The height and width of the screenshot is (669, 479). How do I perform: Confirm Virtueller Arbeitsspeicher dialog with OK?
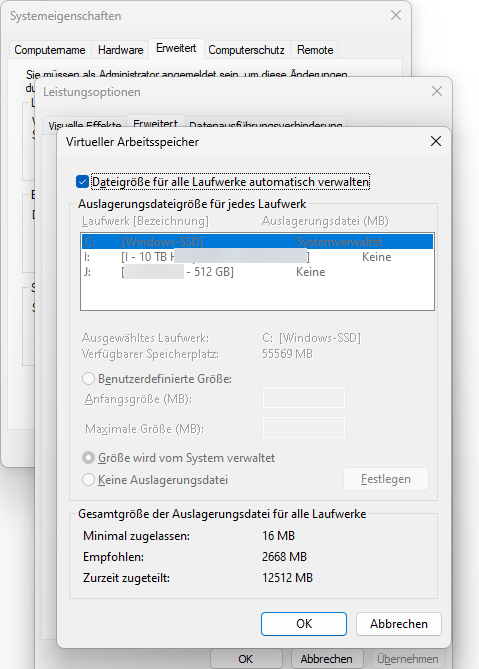[304, 624]
